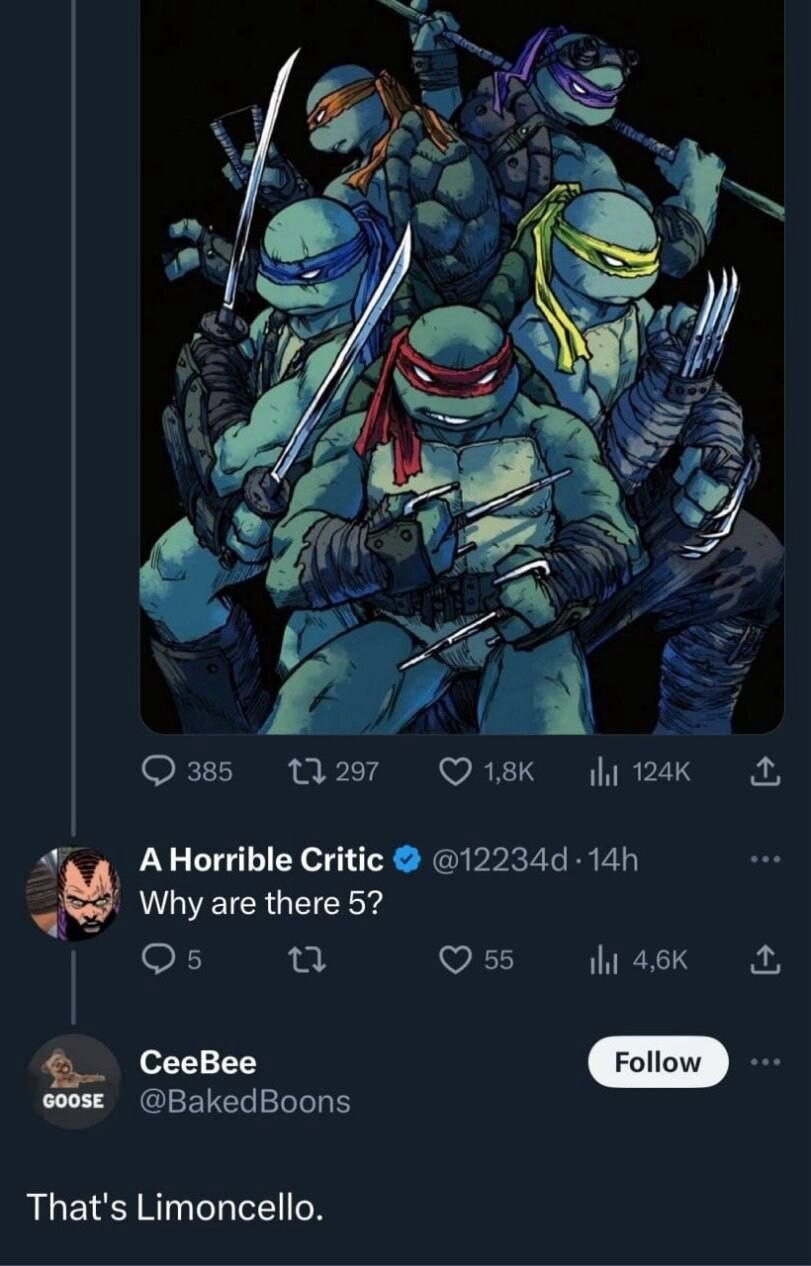Open the @BakedBoons handle

(245, 1101)
